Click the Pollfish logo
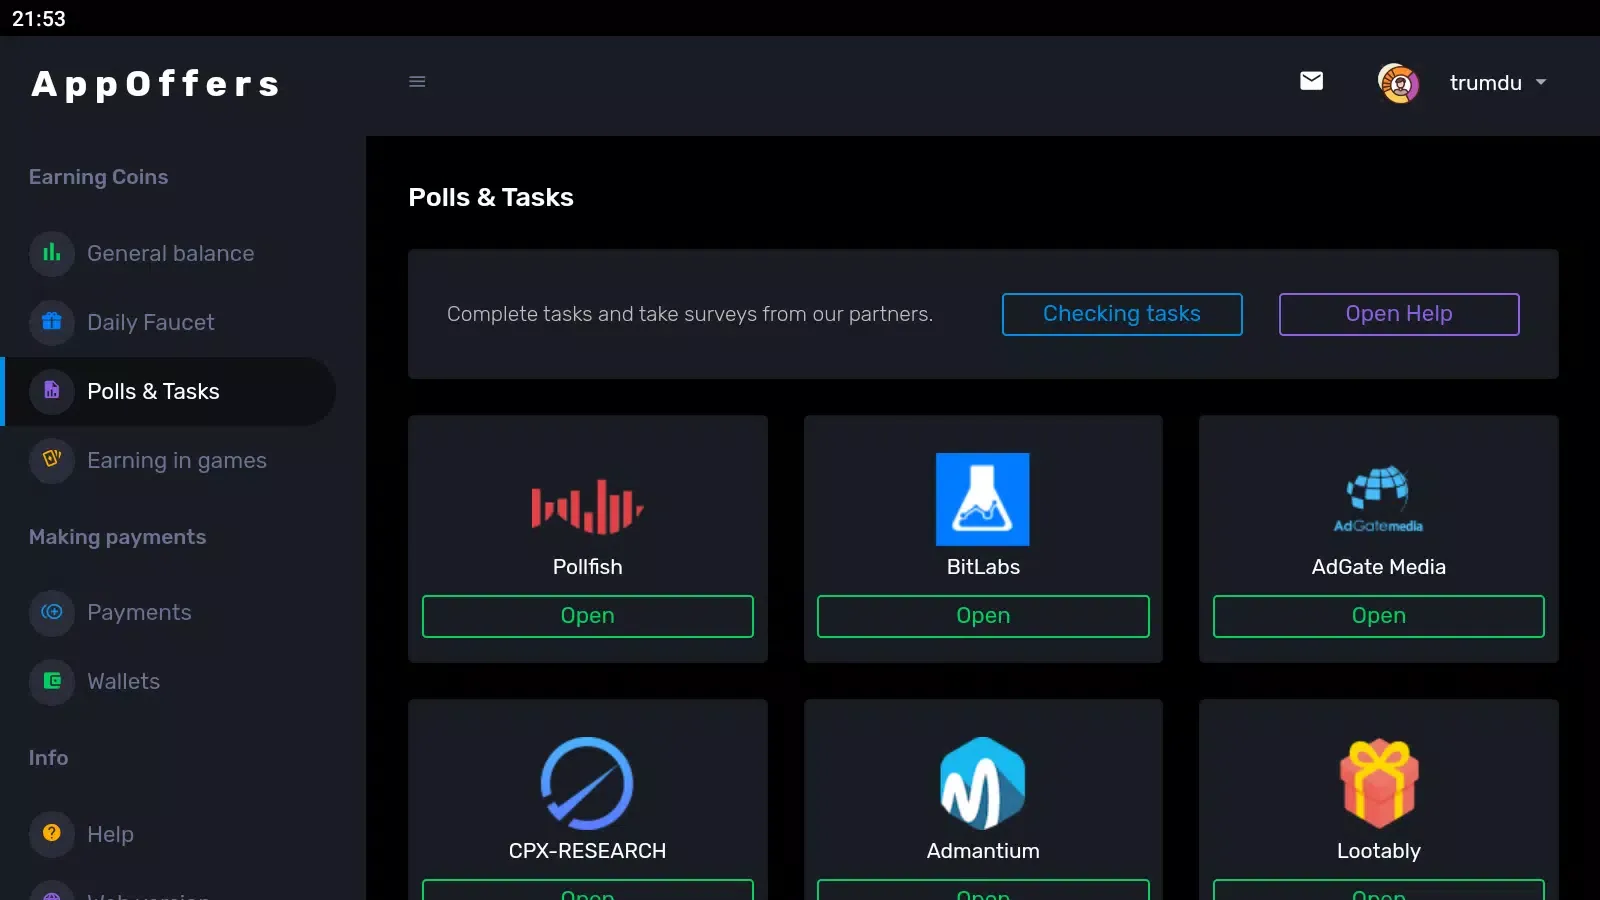1600x900 pixels. 587,506
